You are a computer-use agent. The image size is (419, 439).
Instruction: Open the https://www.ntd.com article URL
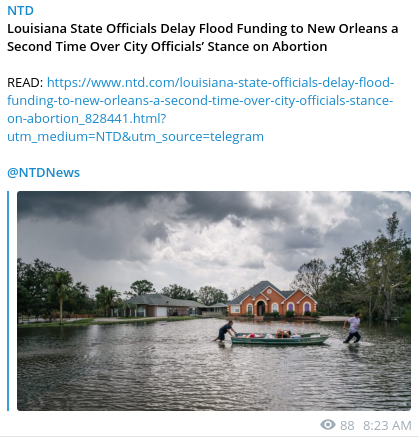220,82
